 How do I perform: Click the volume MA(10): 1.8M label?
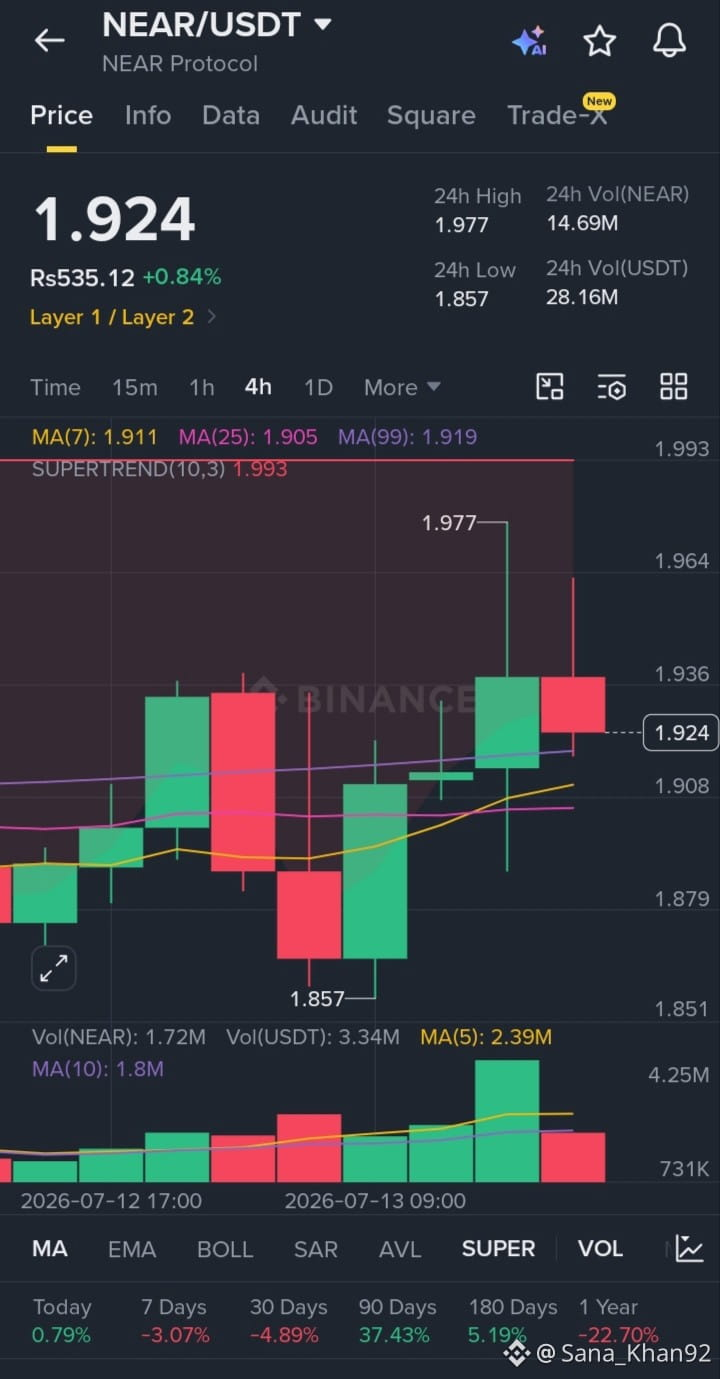98,1069
